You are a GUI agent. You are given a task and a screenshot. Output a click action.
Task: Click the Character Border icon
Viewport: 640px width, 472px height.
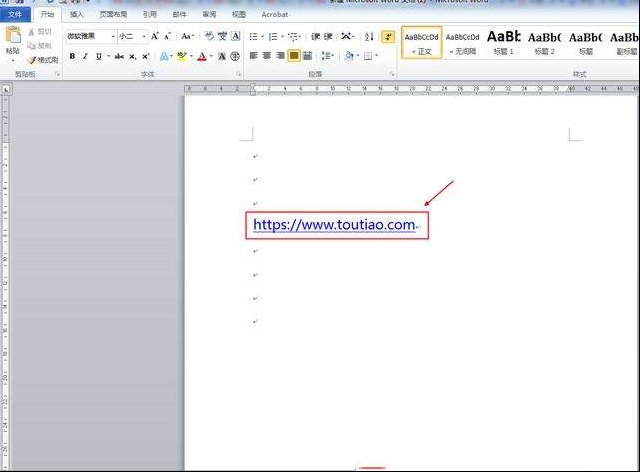coord(236,36)
